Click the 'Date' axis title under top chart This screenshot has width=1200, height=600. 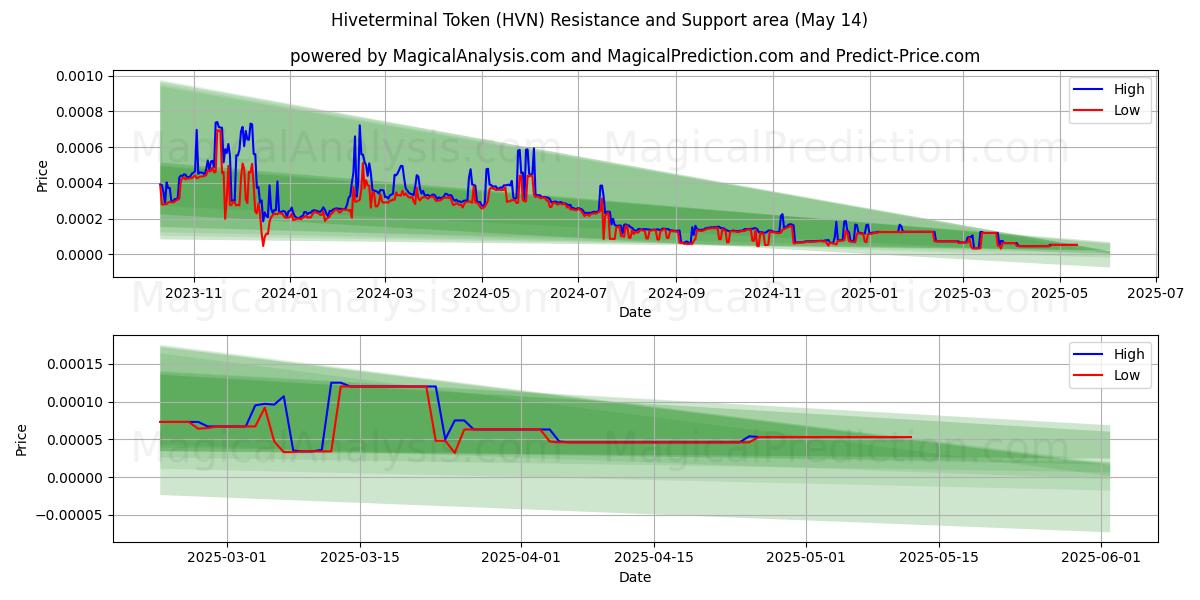(635, 312)
